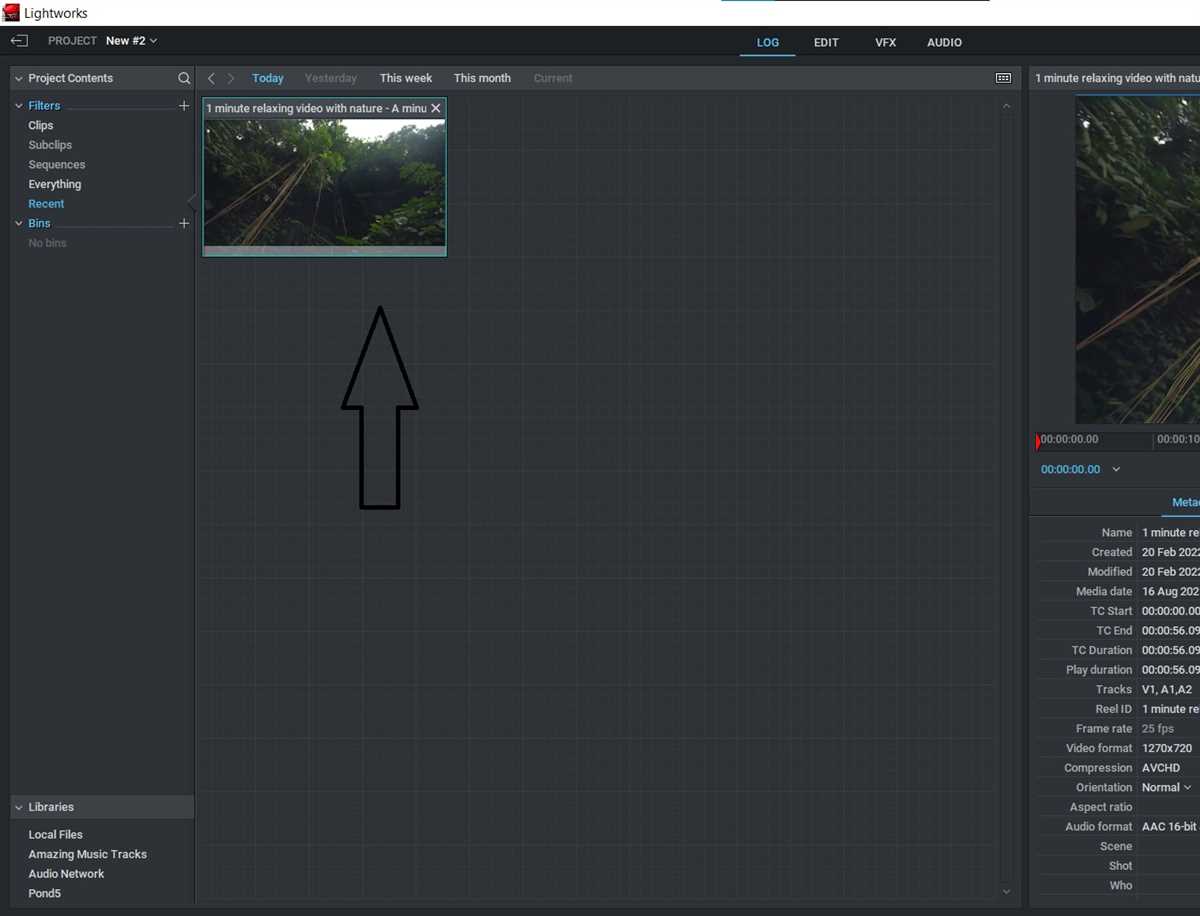The image size is (1200, 916).
Task: Open the New #2 project dropdown
Action: tap(132, 41)
